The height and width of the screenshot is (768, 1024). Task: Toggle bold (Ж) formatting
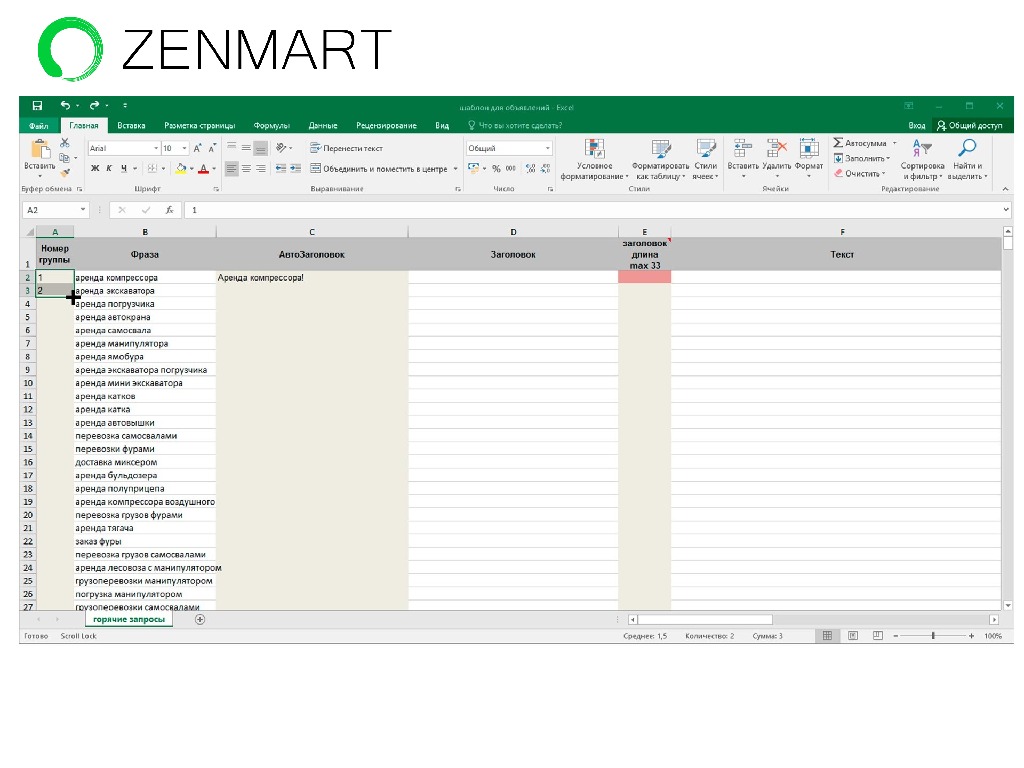click(x=95, y=168)
